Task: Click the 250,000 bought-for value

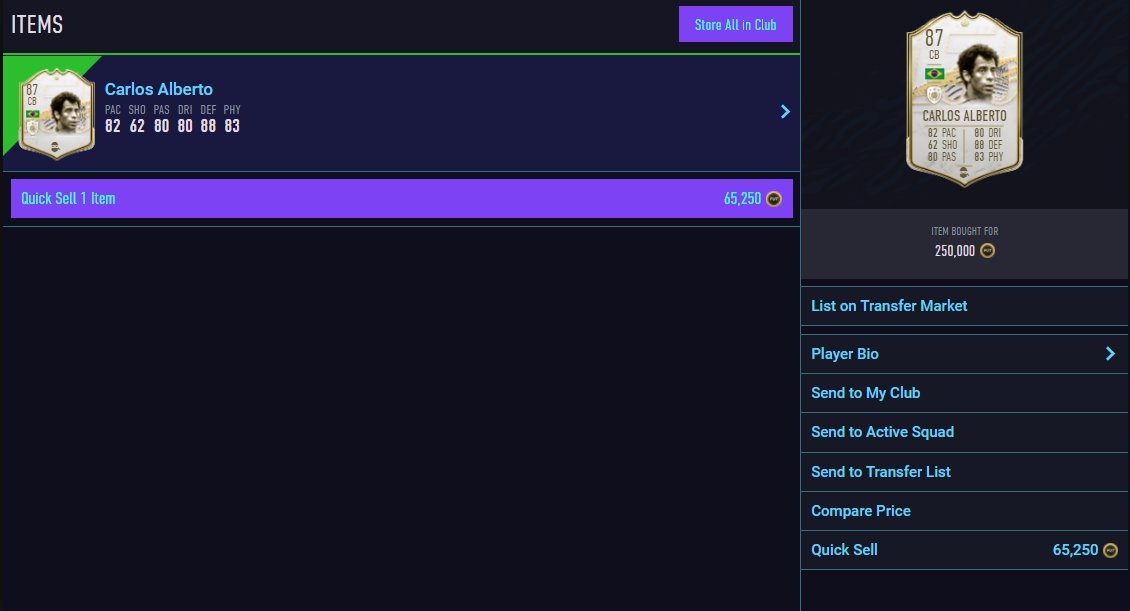Action: click(x=954, y=251)
